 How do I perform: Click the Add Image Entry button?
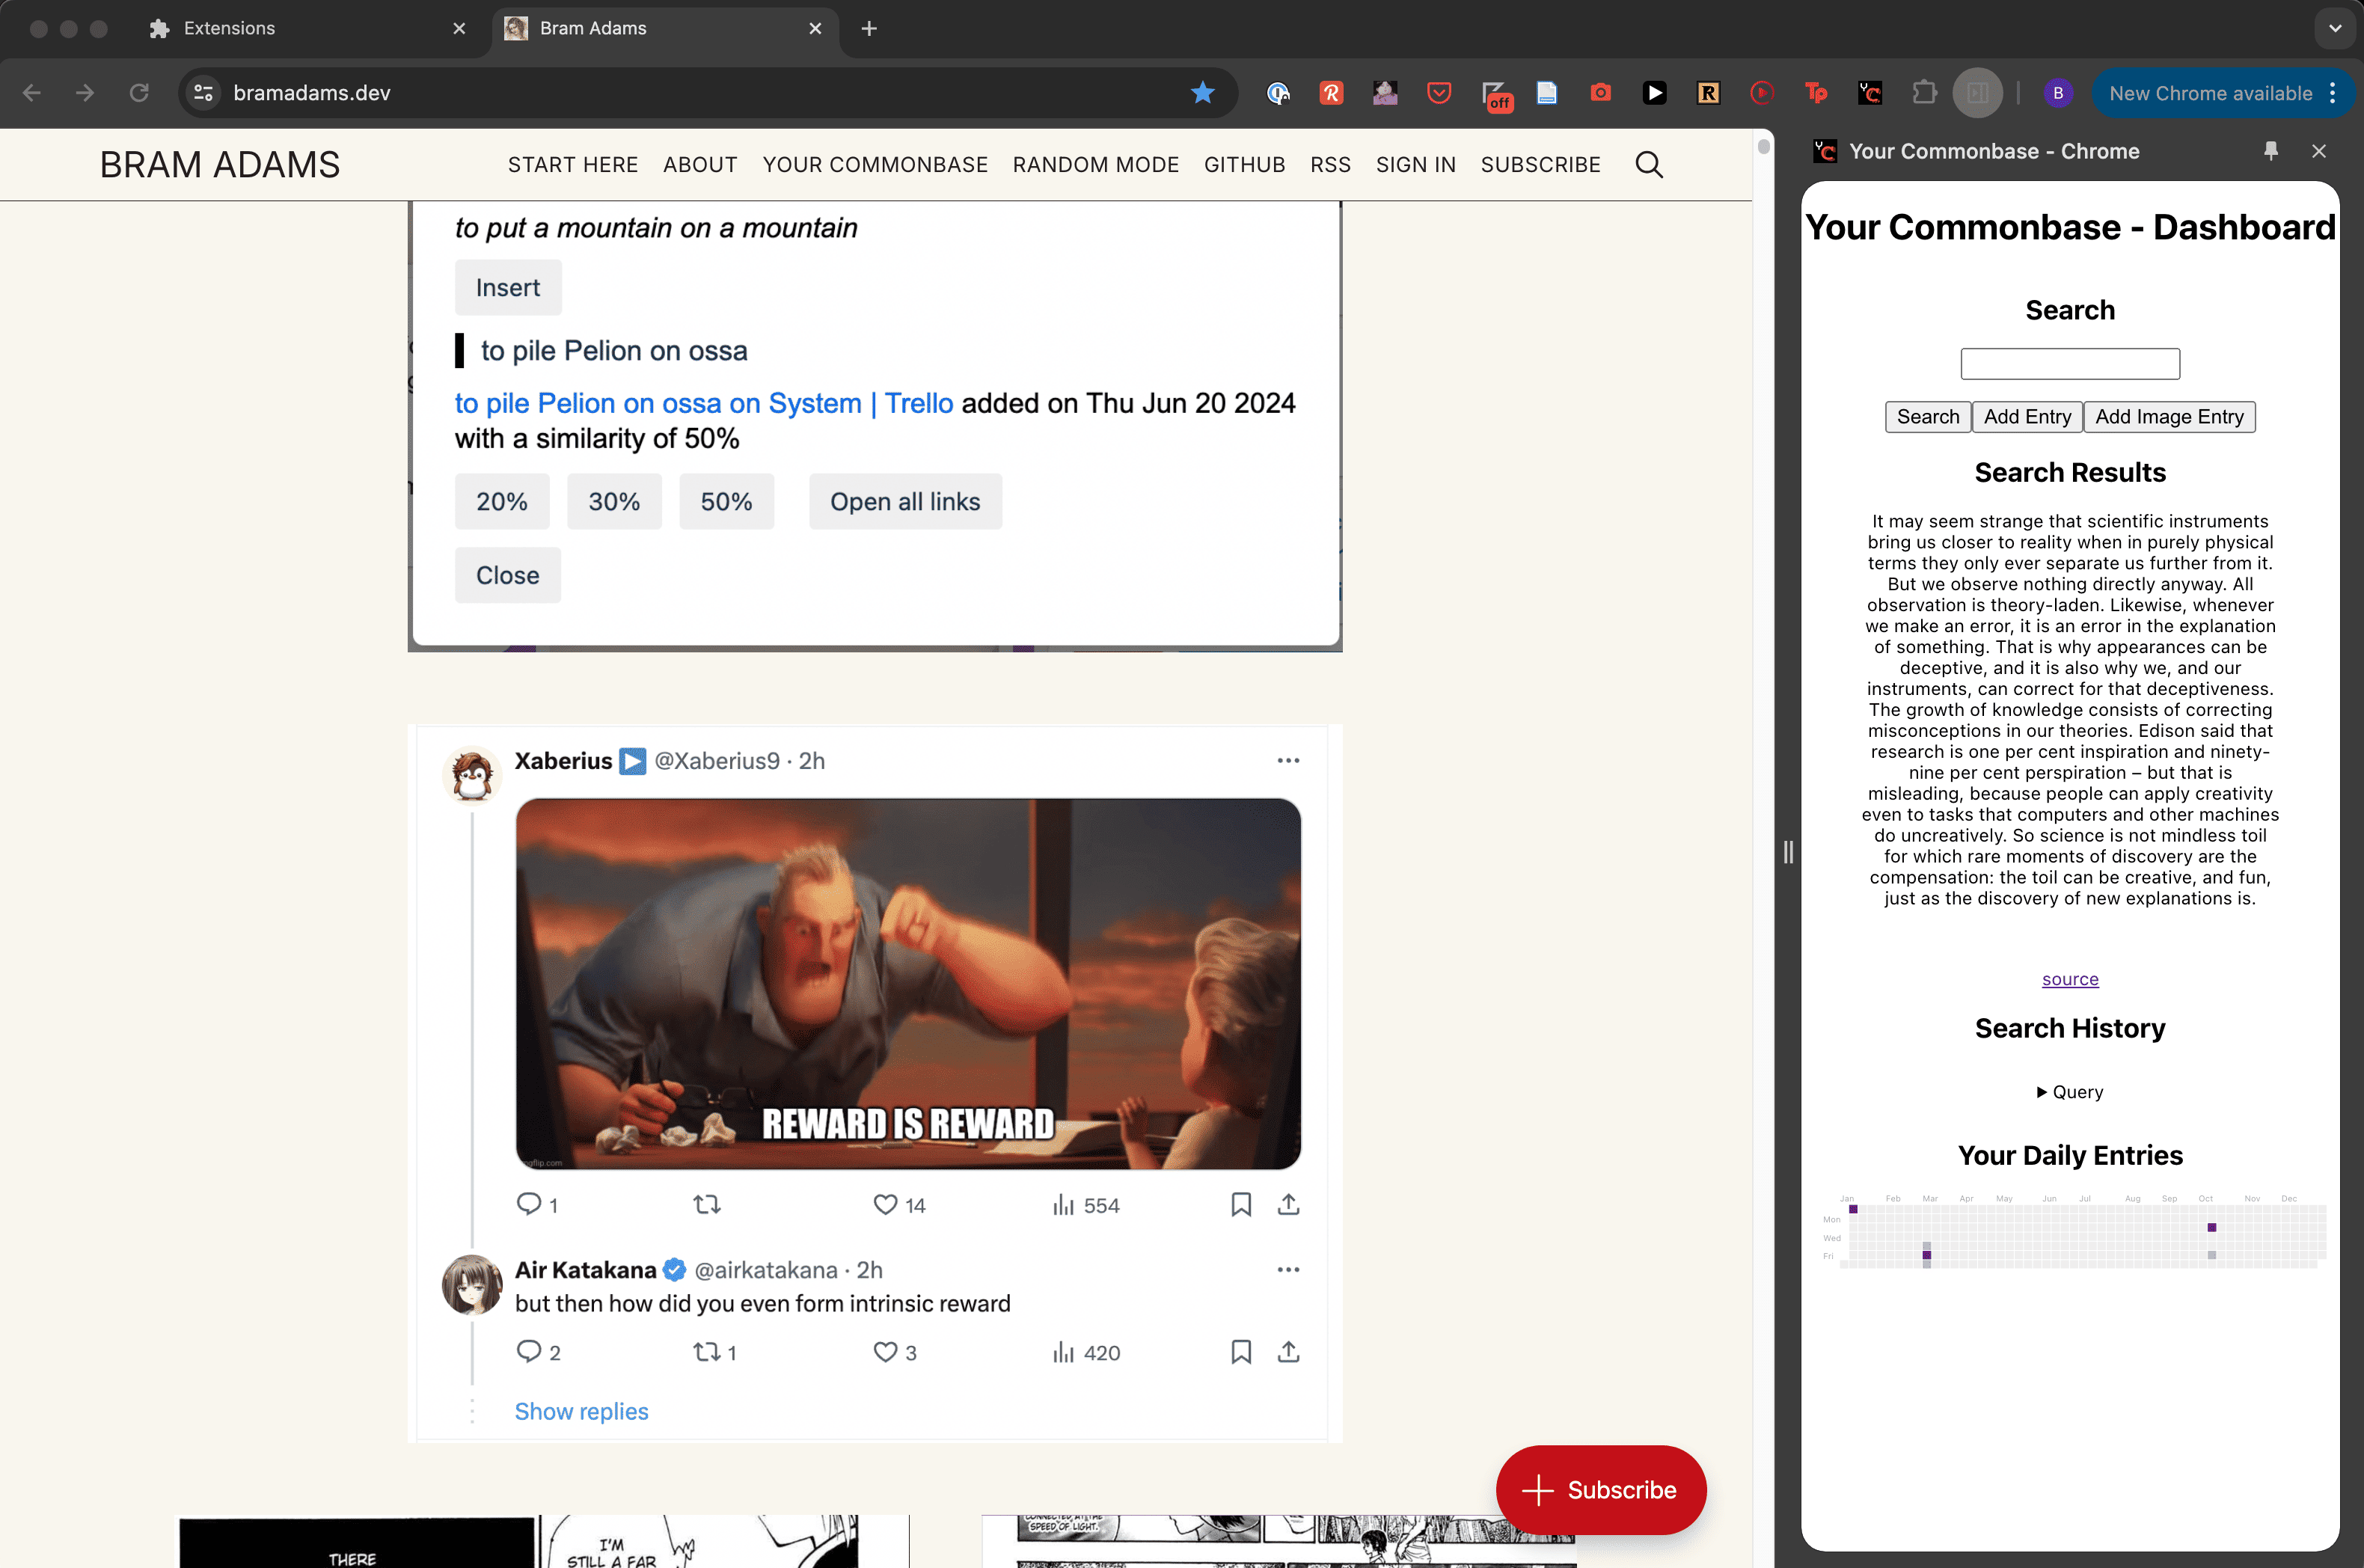point(2169,417)
